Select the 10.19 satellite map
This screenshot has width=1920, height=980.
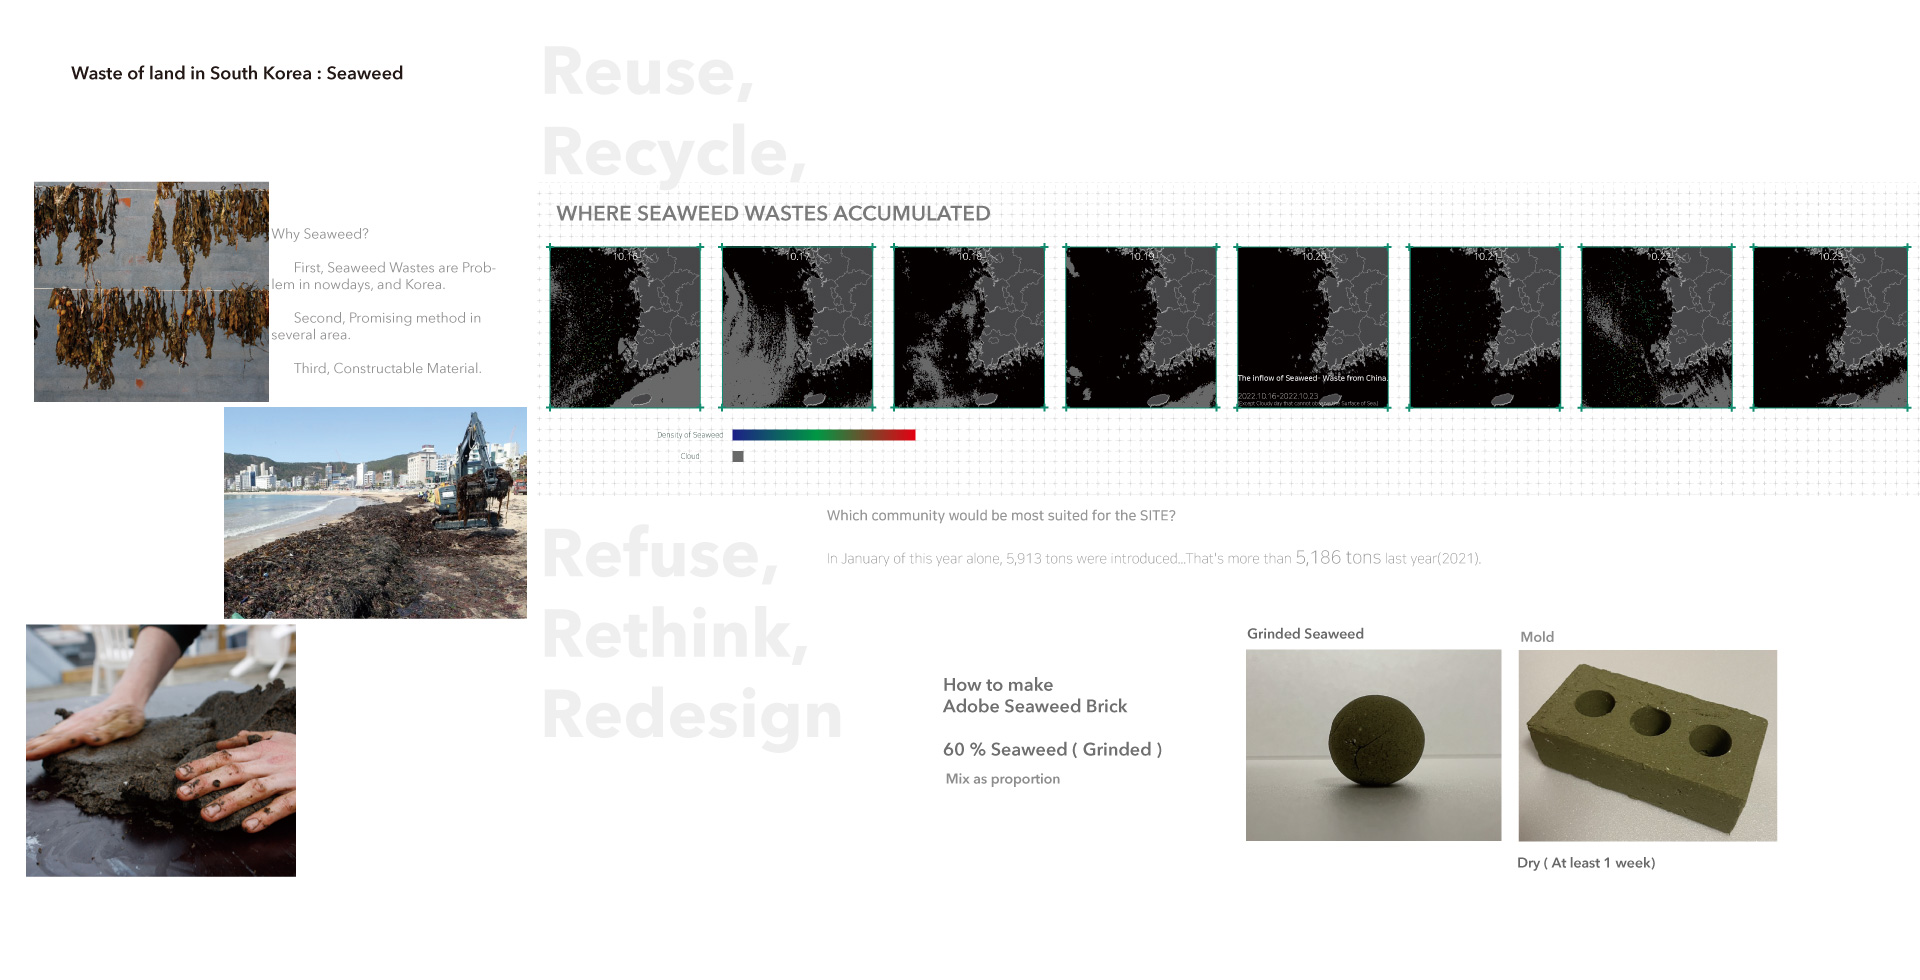tap(1141, 327)
